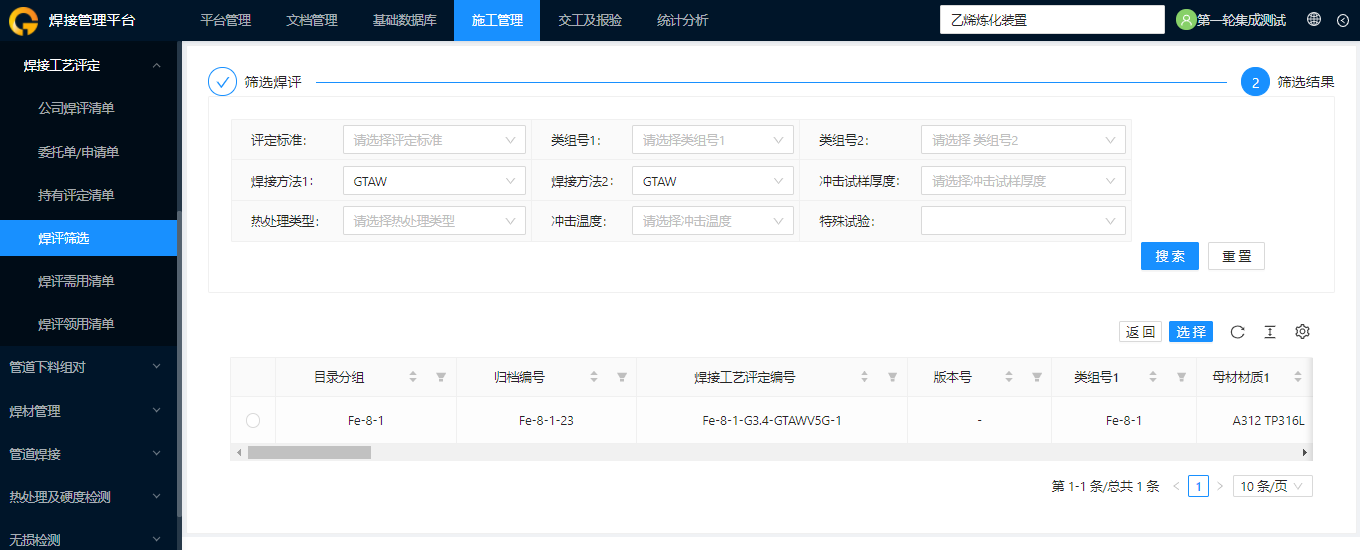1360x550 pixels.
Task: Select 焊评筛选 in the sidebar
Action: (x=88, y=238)
